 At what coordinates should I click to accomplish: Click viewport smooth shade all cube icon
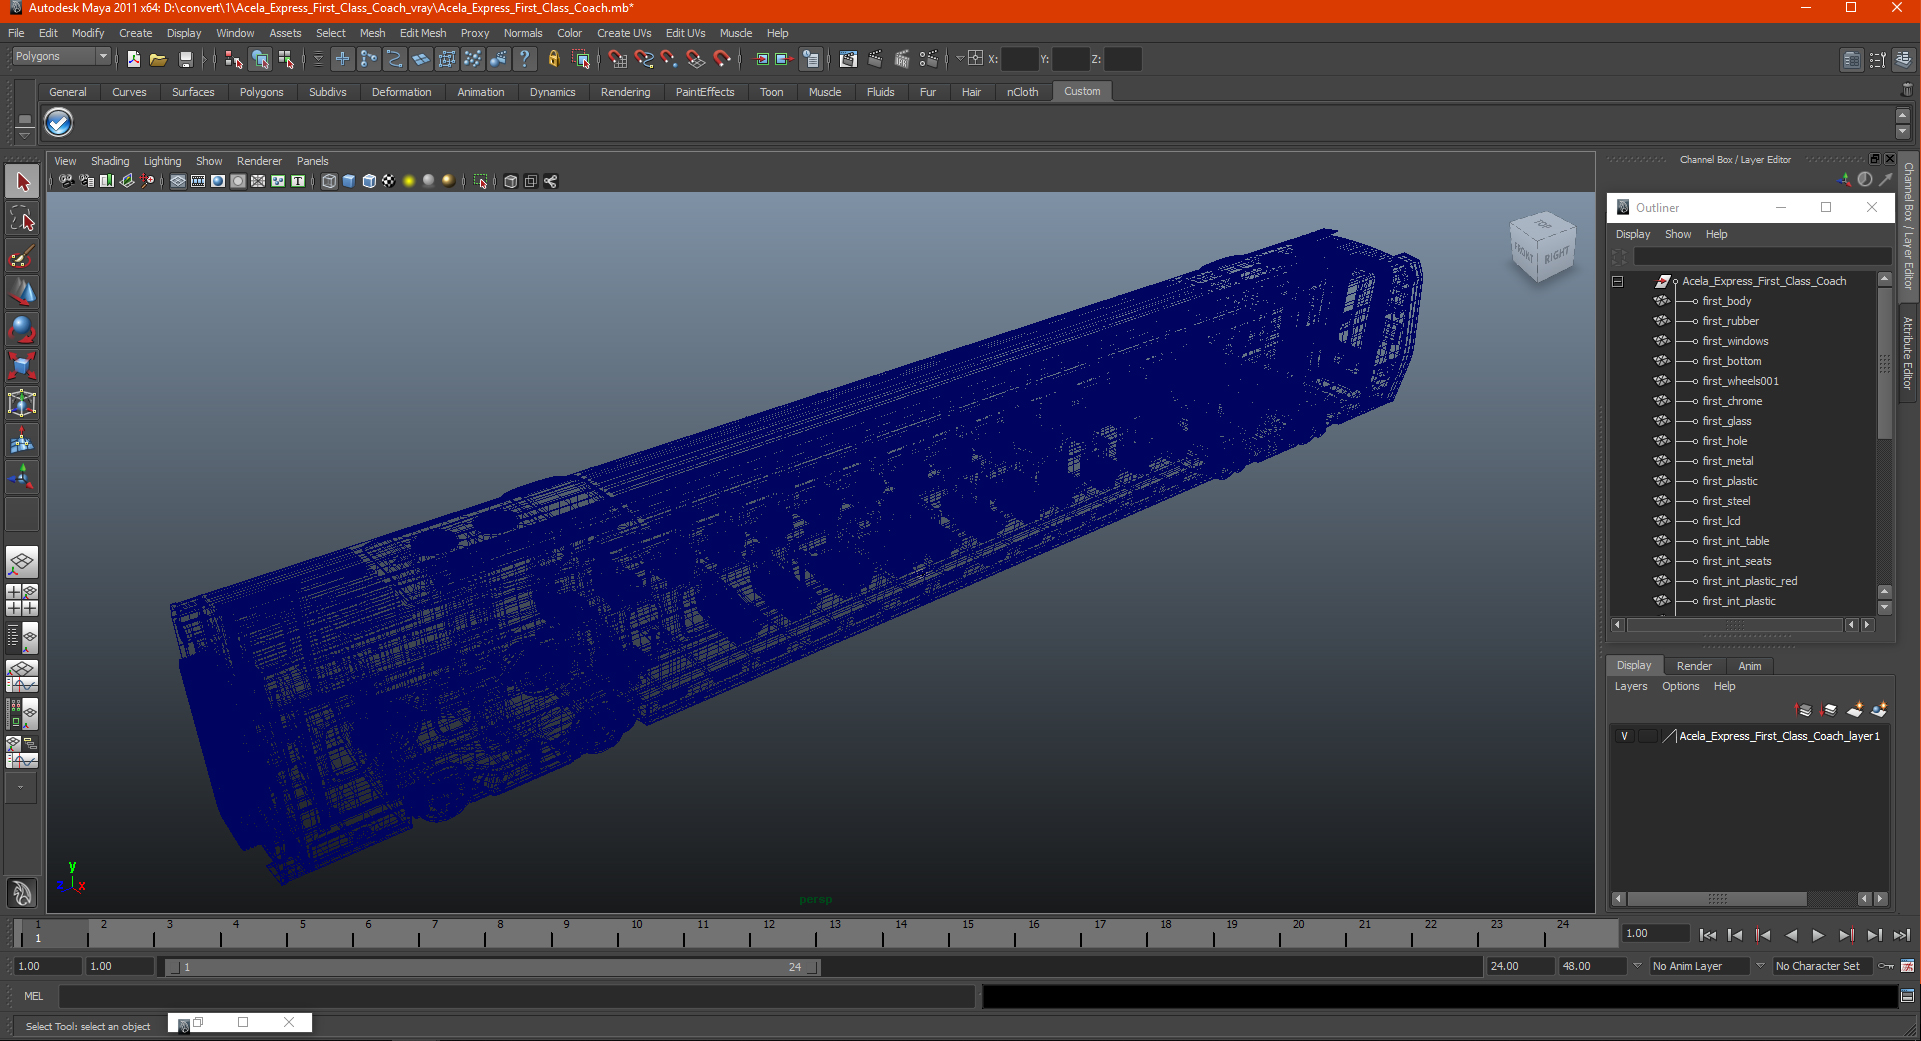point(349,181)
